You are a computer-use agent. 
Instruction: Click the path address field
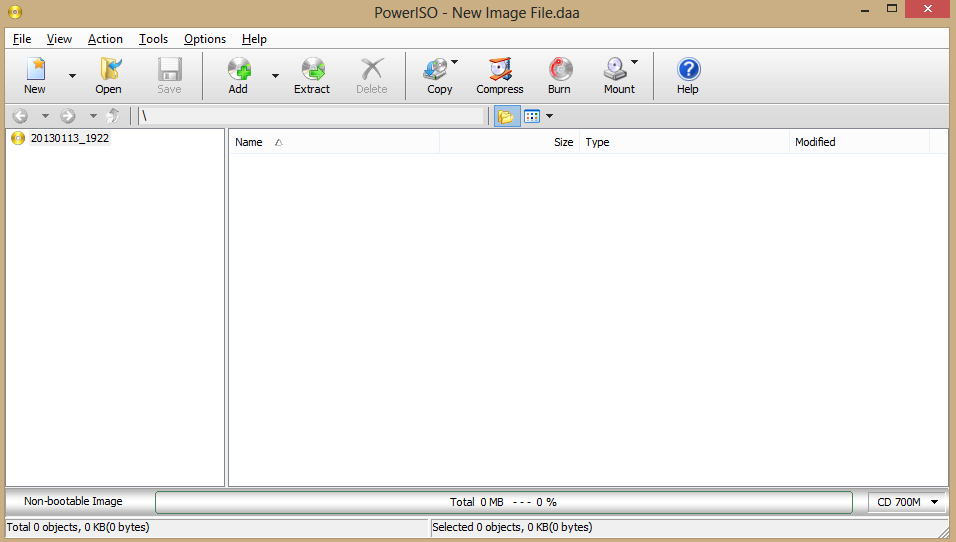coord(311,116)
